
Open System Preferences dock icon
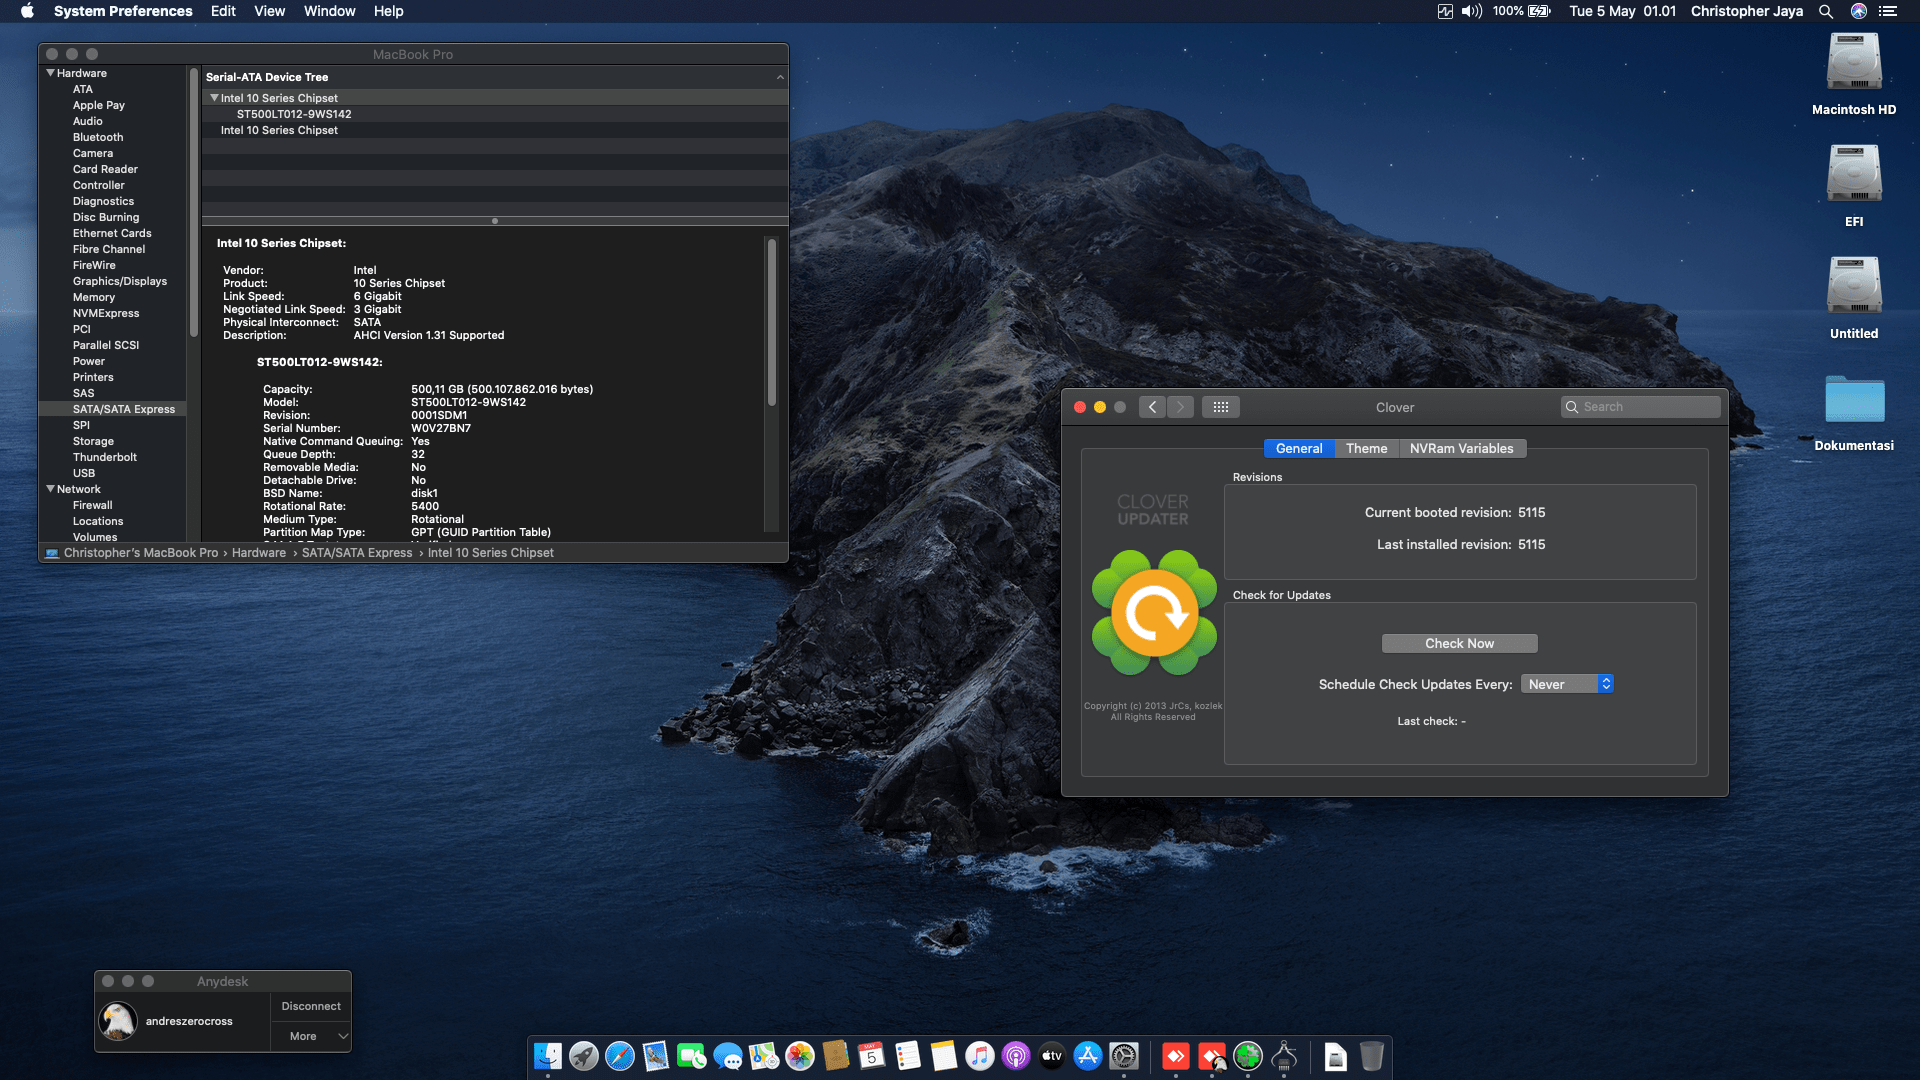coord(1124,1056)
